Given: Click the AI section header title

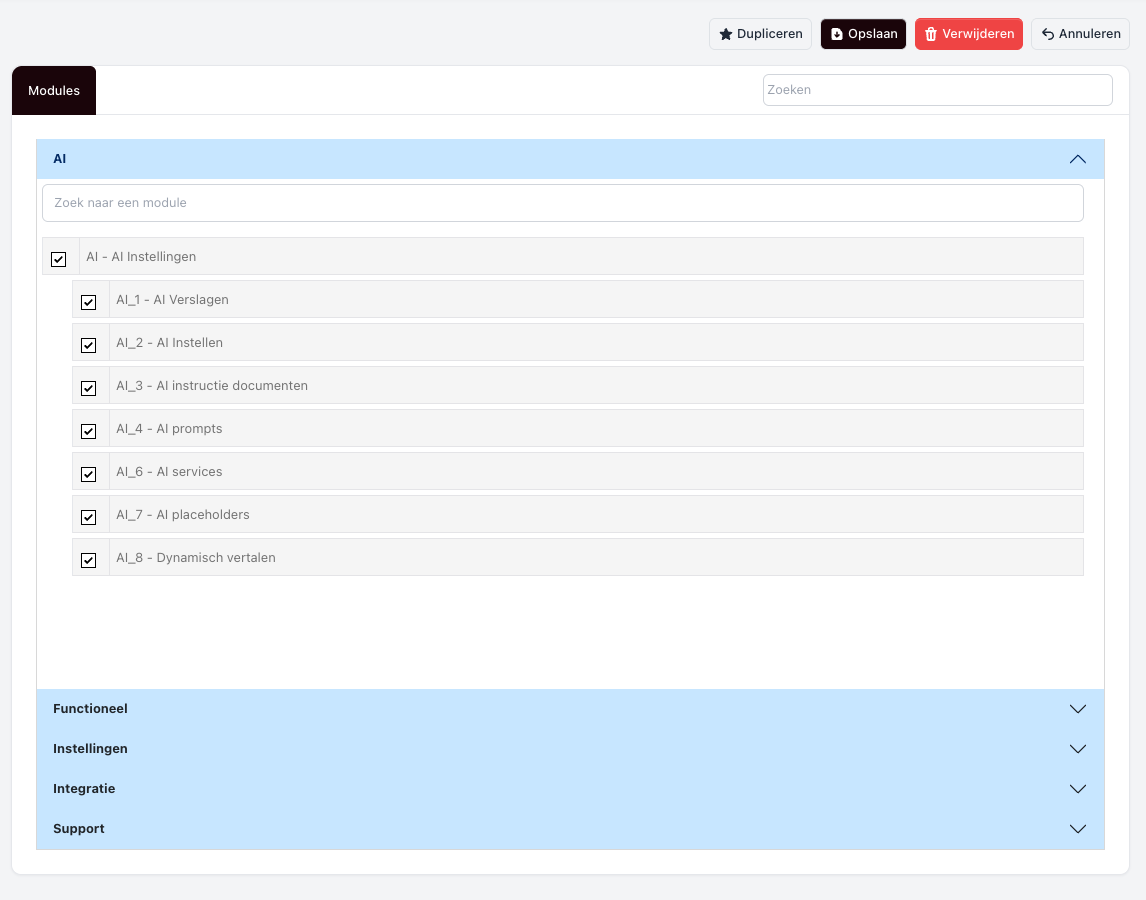Looking at the screenshot, I should [60, 159].
